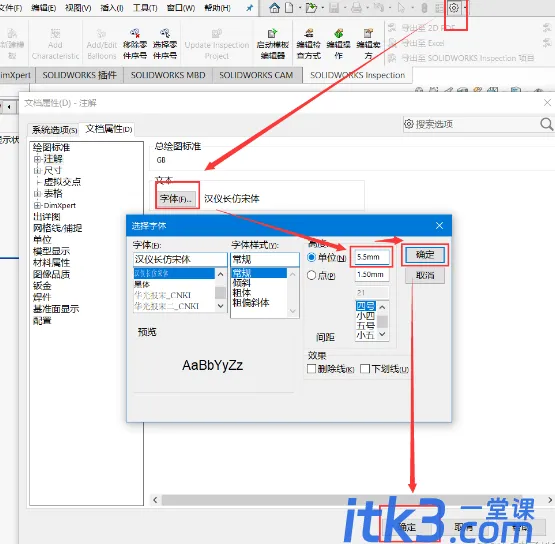Viewport: 555px width, 544px height.
Task: Open the 帮助(H) menu
Action: point(217,7)
